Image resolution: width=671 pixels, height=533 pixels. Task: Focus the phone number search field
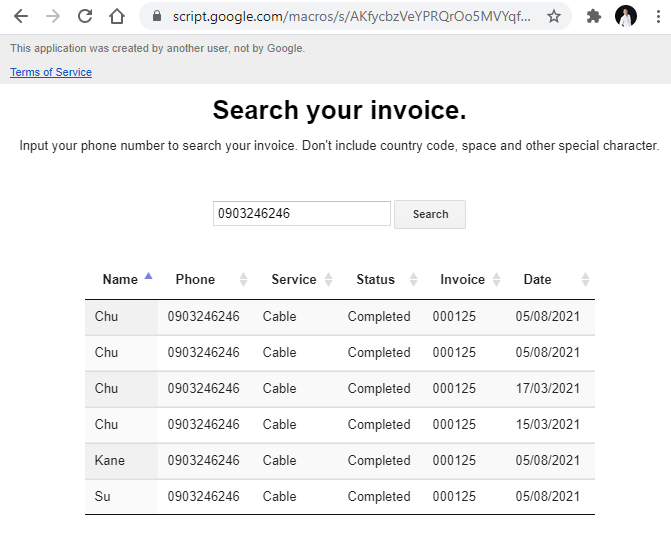coord(301,213)
